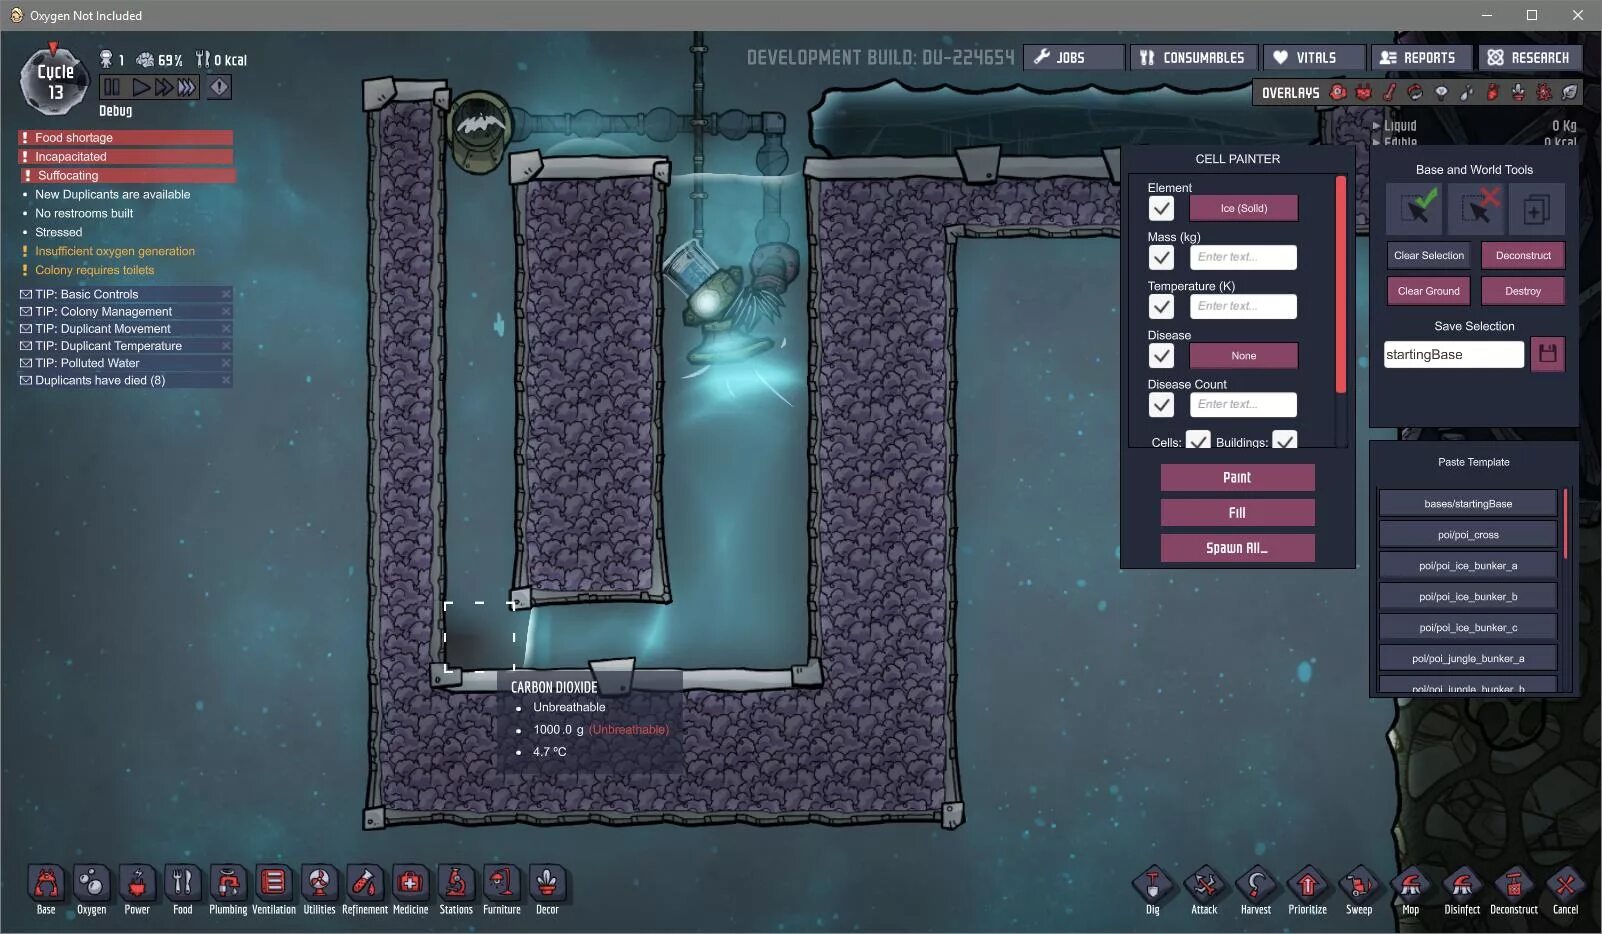Screen dimensions: 1602x934
Task: Toggle the decor overlay leaf icon
Action: point(1569,92)
